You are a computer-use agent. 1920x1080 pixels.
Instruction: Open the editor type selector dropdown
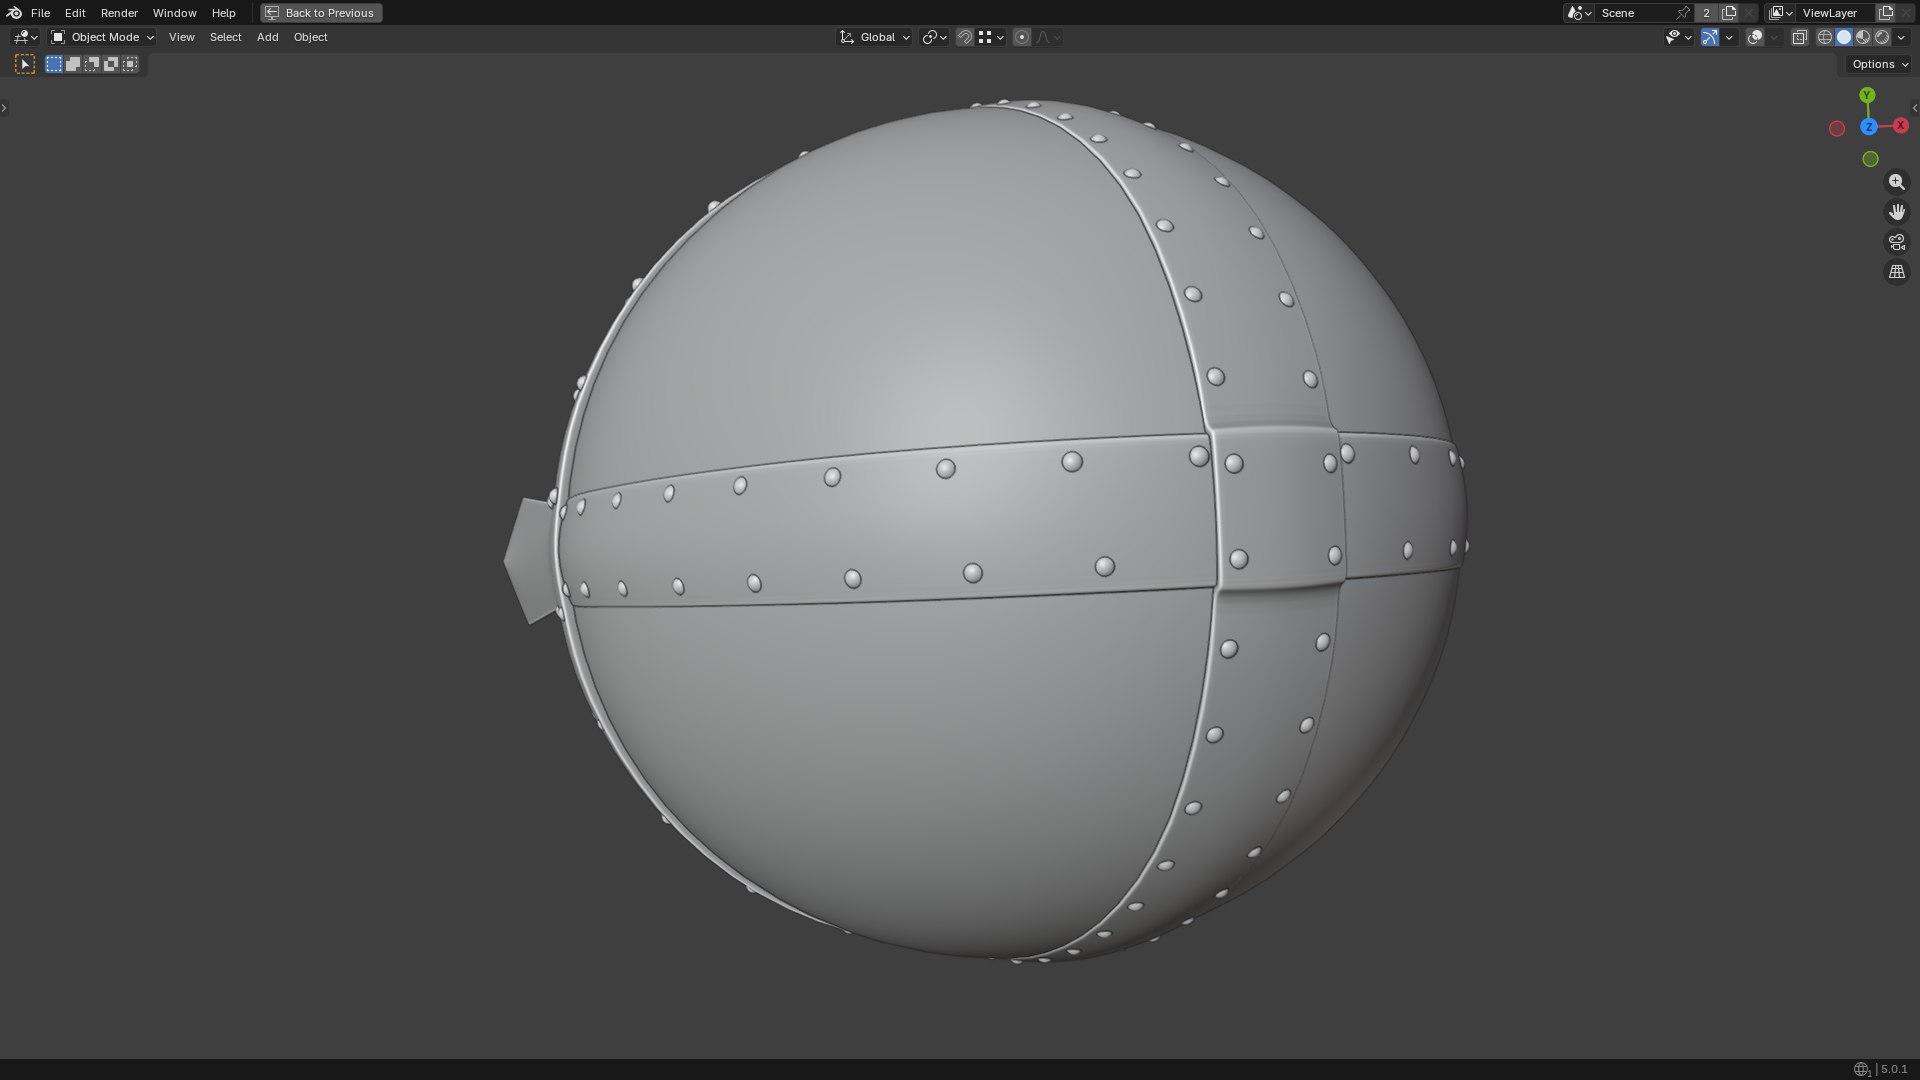(x=25, y=37)
